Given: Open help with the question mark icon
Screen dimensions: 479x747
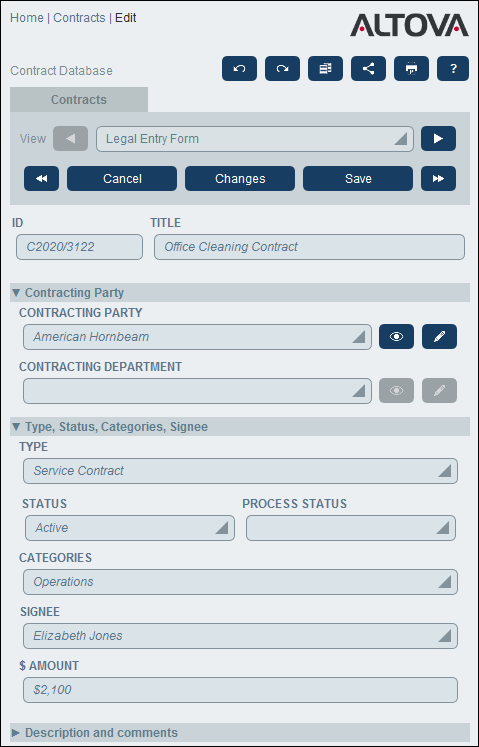Looking at the screenshot, I should pyautogui.click(x=453, y=69).
